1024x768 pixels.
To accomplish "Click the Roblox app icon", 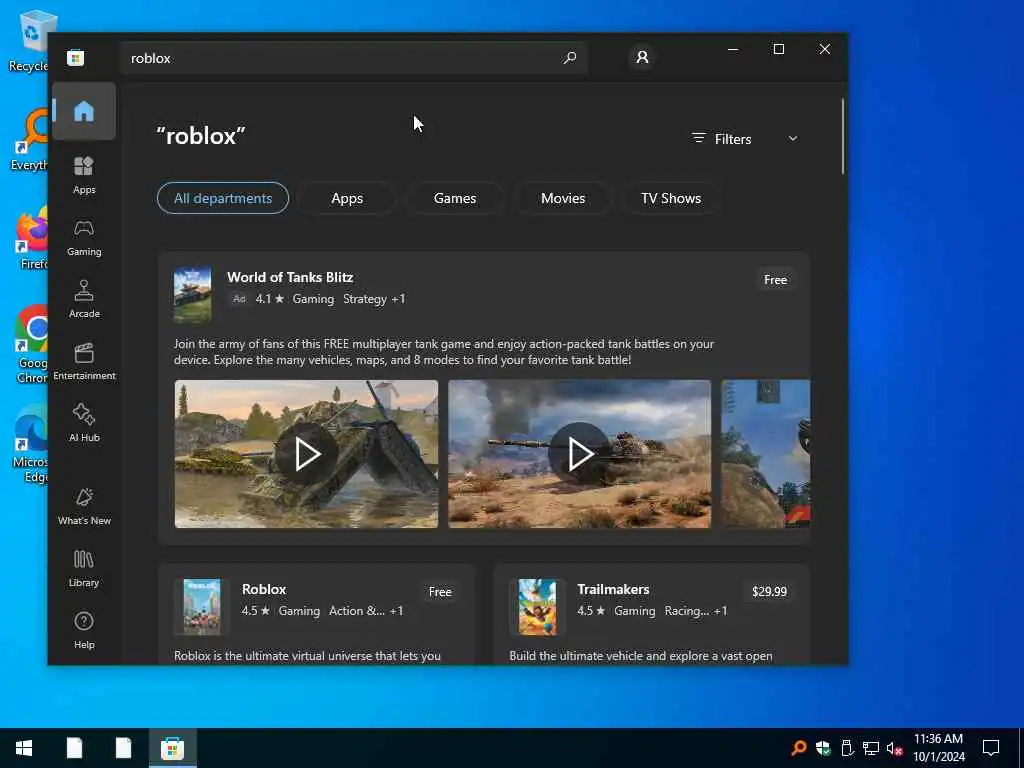I will coord(202,607).
